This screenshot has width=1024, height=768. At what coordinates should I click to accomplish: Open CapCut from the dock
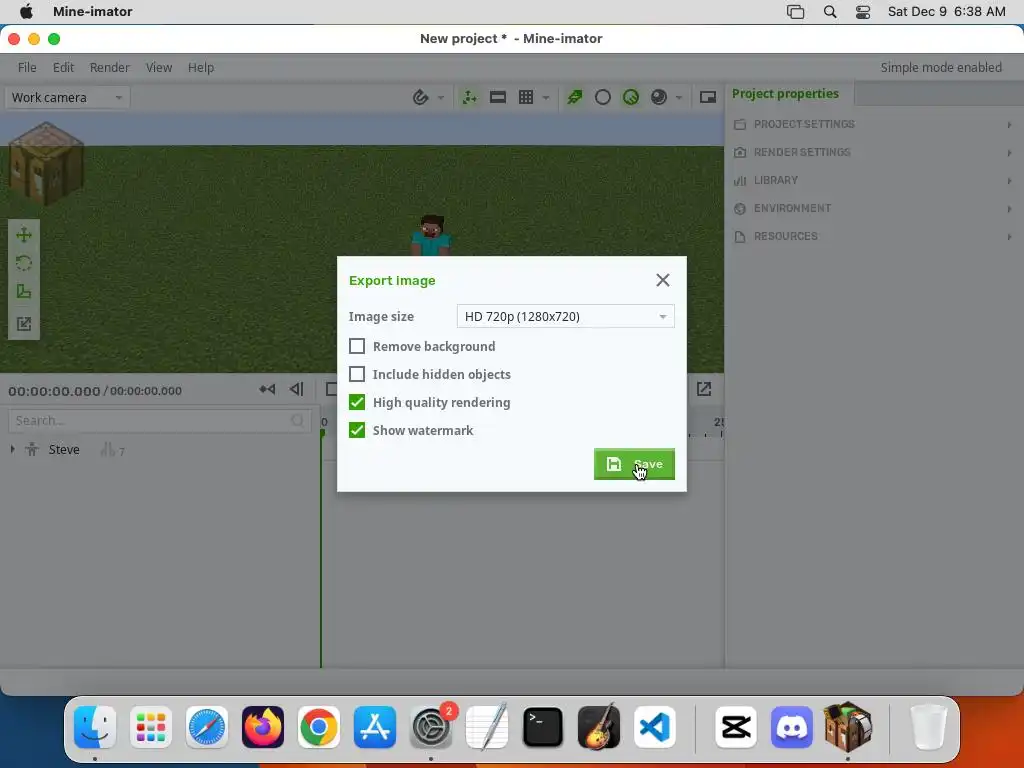coord(736,727)
